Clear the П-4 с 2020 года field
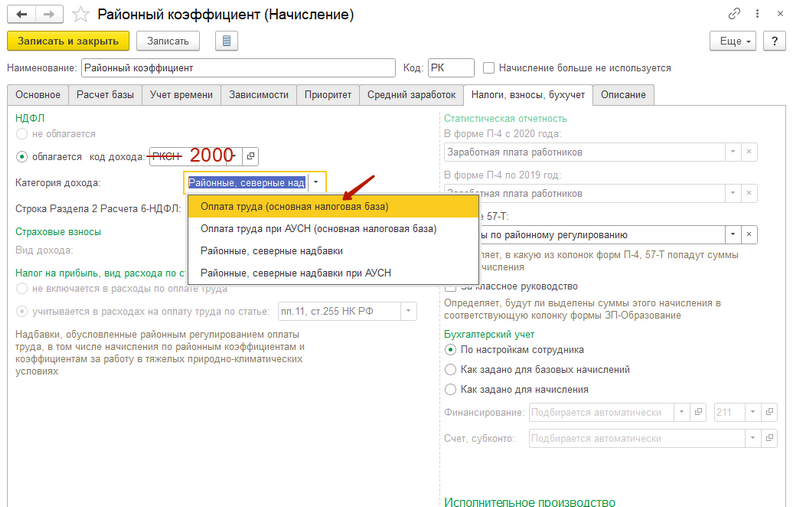The width and height of the screenshot is (800, 507). (750, 152)
